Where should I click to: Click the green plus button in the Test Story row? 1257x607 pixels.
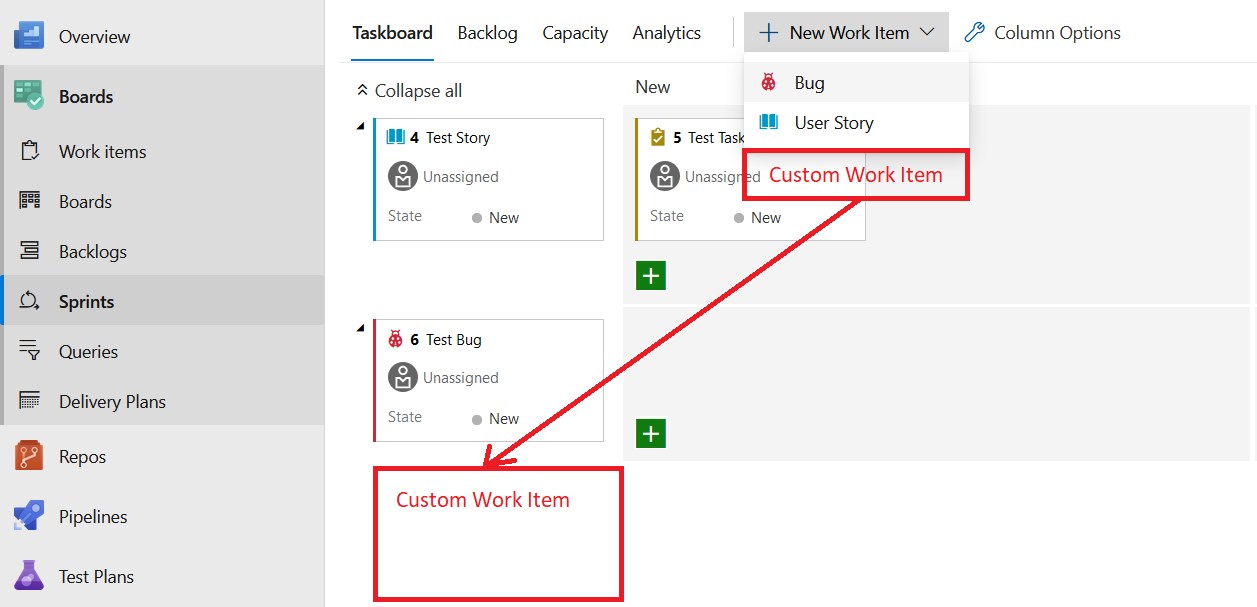coord(651,275)
